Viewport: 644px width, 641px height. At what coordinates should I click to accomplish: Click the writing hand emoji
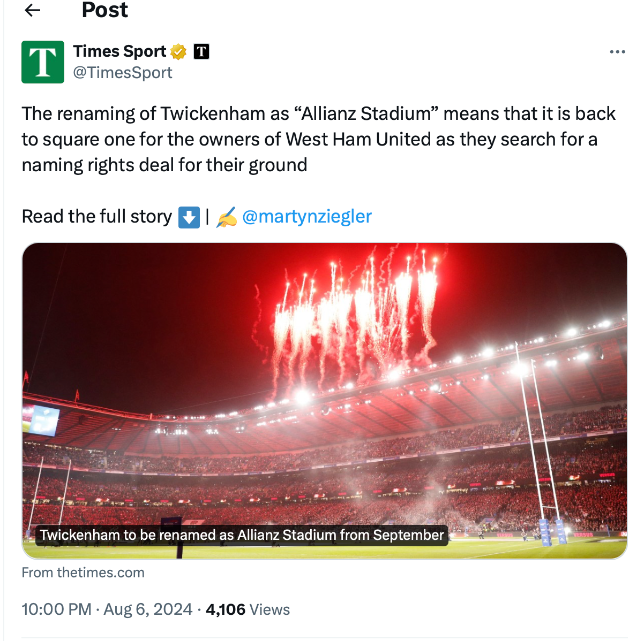[x=226, y=217]
